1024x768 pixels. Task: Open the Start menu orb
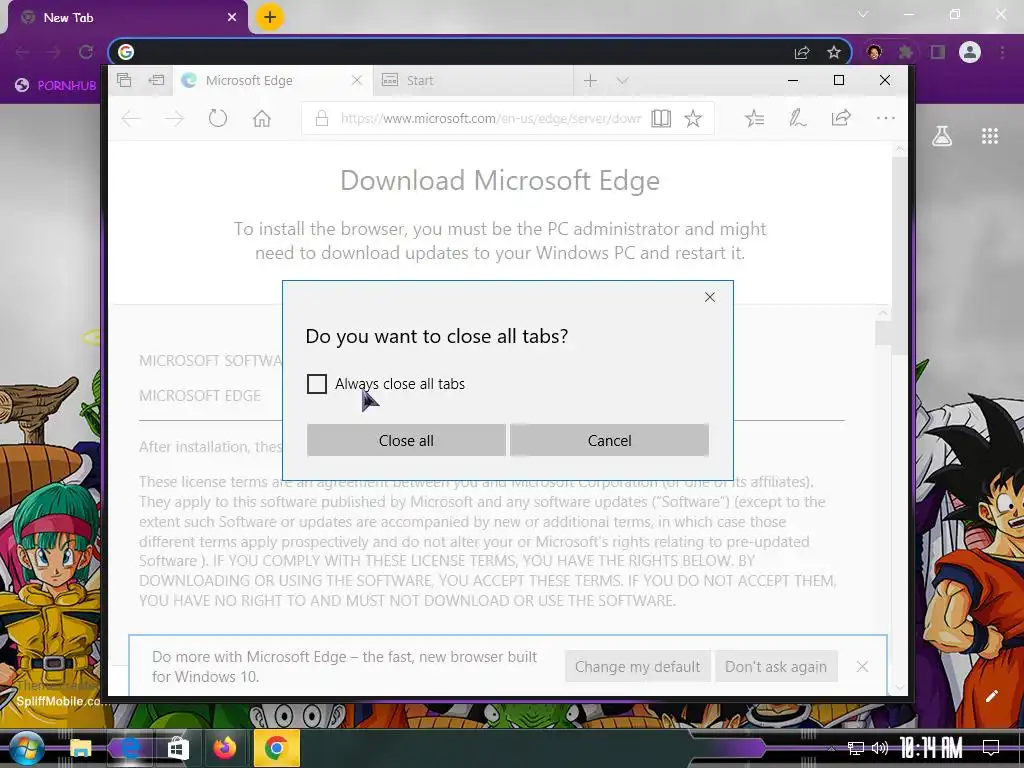(27, 748)
